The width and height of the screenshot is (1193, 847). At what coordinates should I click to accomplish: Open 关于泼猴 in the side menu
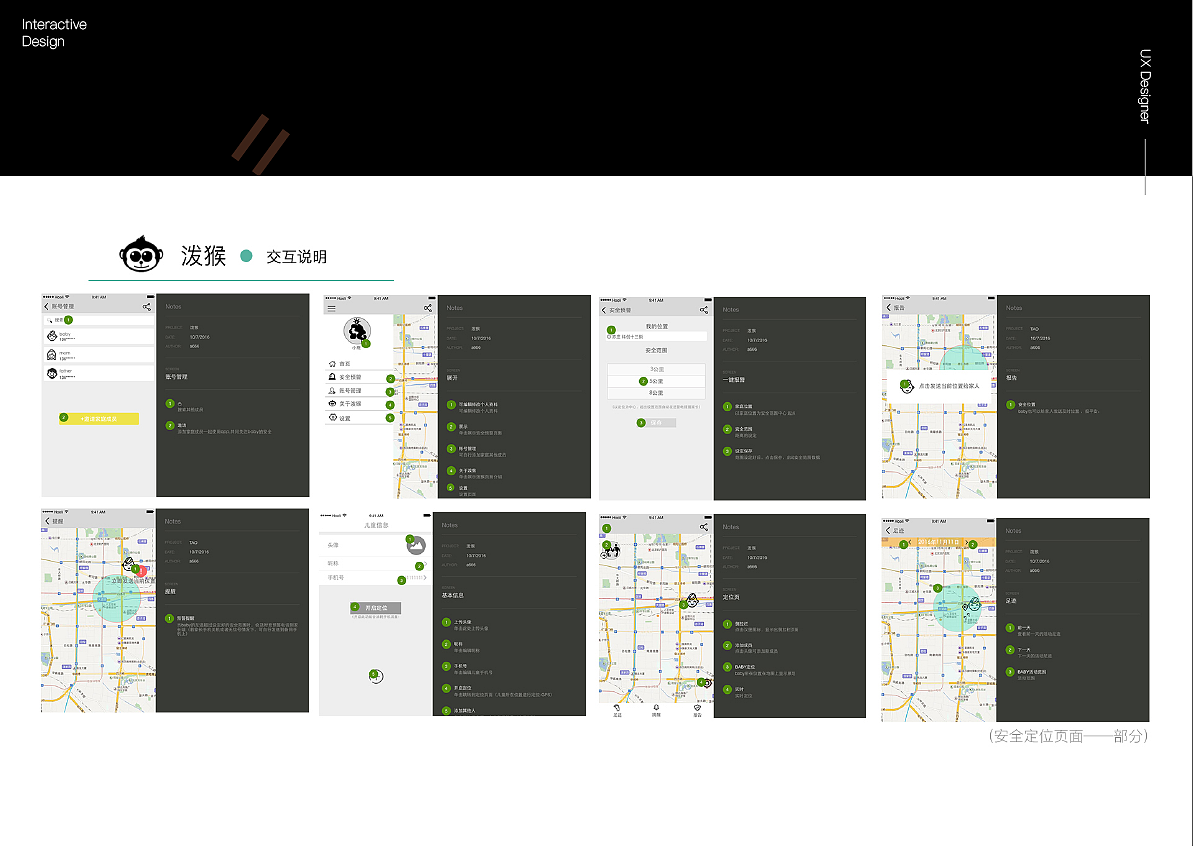pyautogui.click(x=358, y=404)
